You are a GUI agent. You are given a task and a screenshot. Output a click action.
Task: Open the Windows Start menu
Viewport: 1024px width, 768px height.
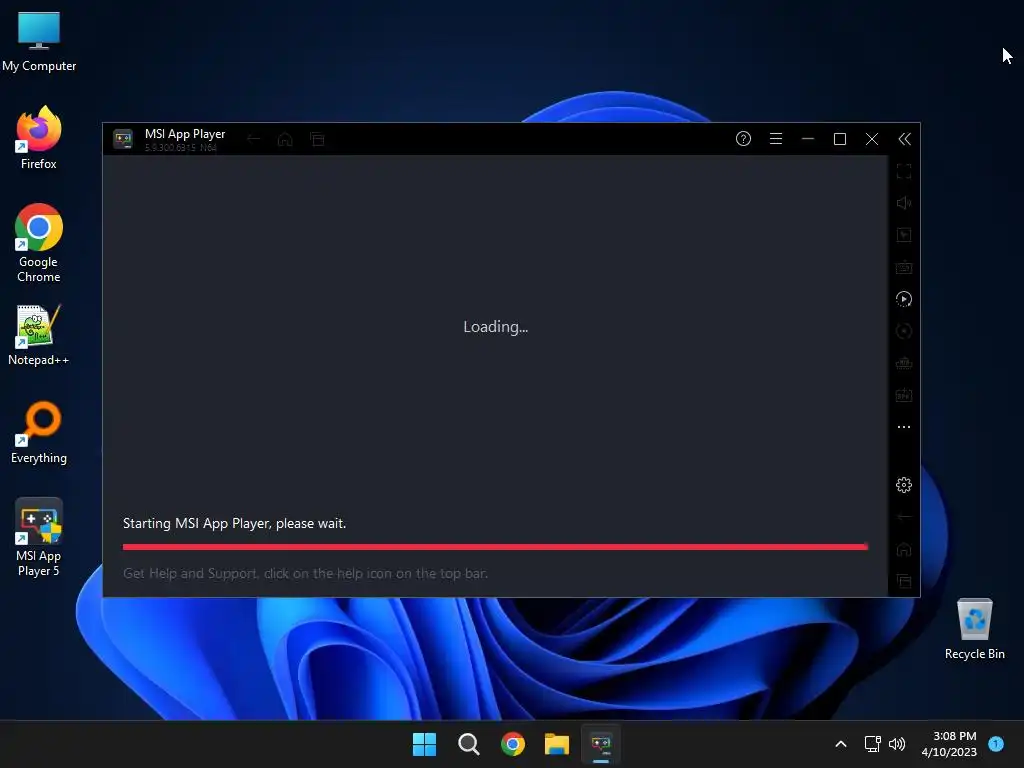tap(424, 744)
